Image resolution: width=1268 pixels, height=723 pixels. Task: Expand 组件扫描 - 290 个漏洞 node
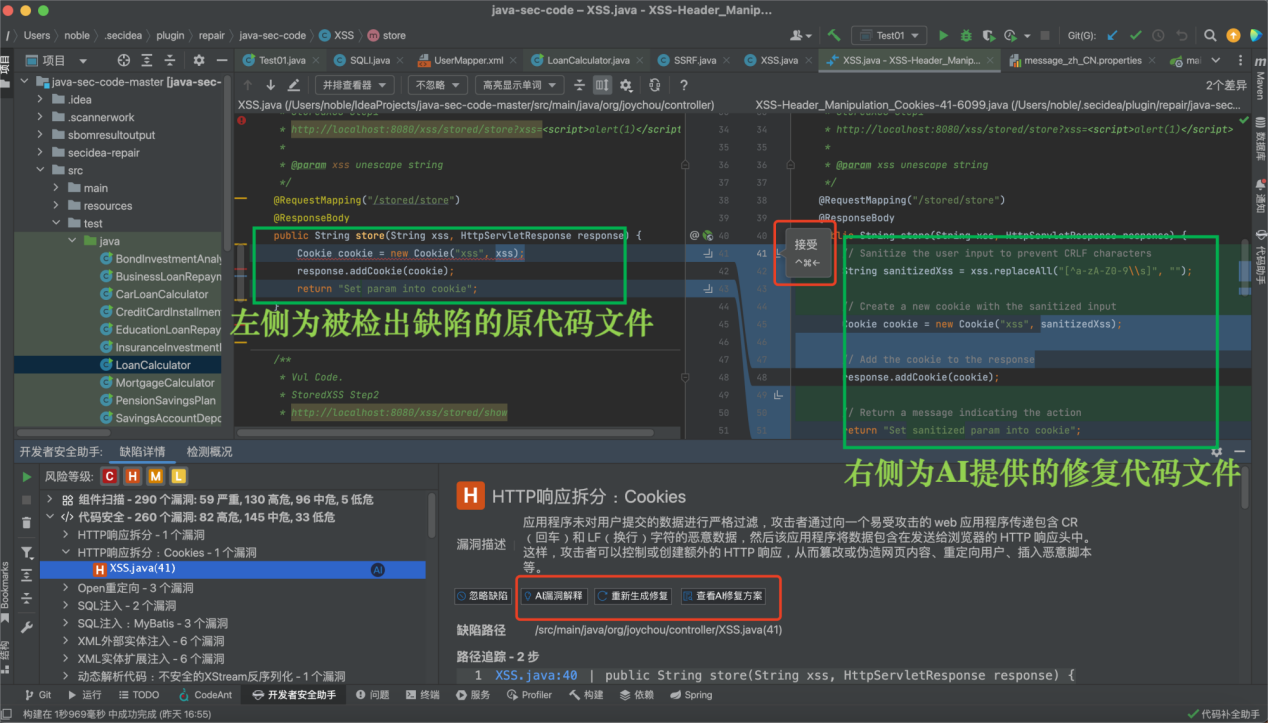(52, 499)
